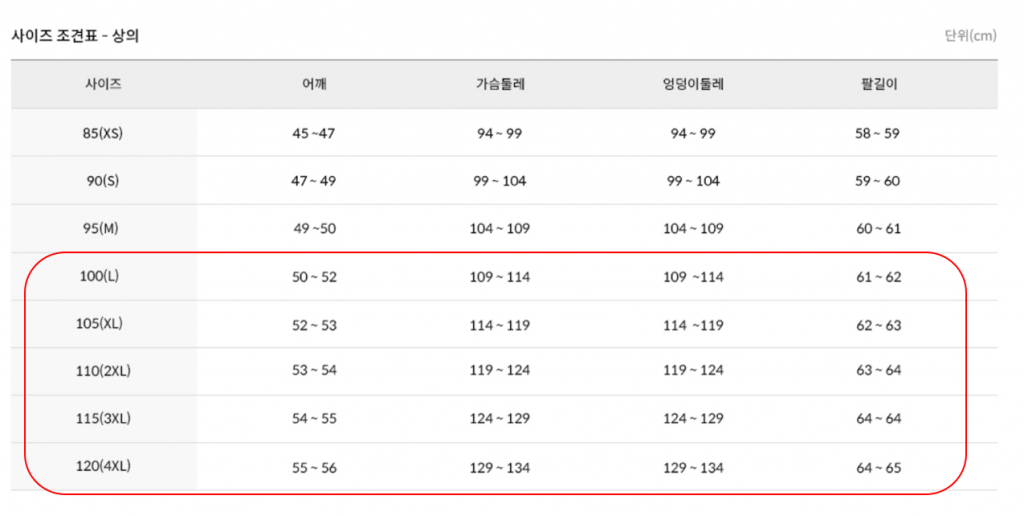Click the 엉덩이둘레 cell in the 110(2XL) row
1024x516 pixels.
[694, 371]
